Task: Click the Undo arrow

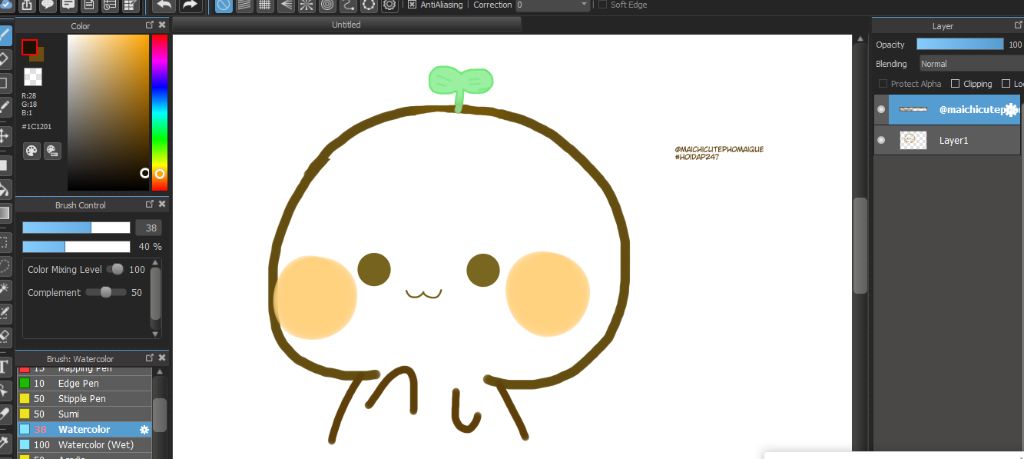Action: 163,5
